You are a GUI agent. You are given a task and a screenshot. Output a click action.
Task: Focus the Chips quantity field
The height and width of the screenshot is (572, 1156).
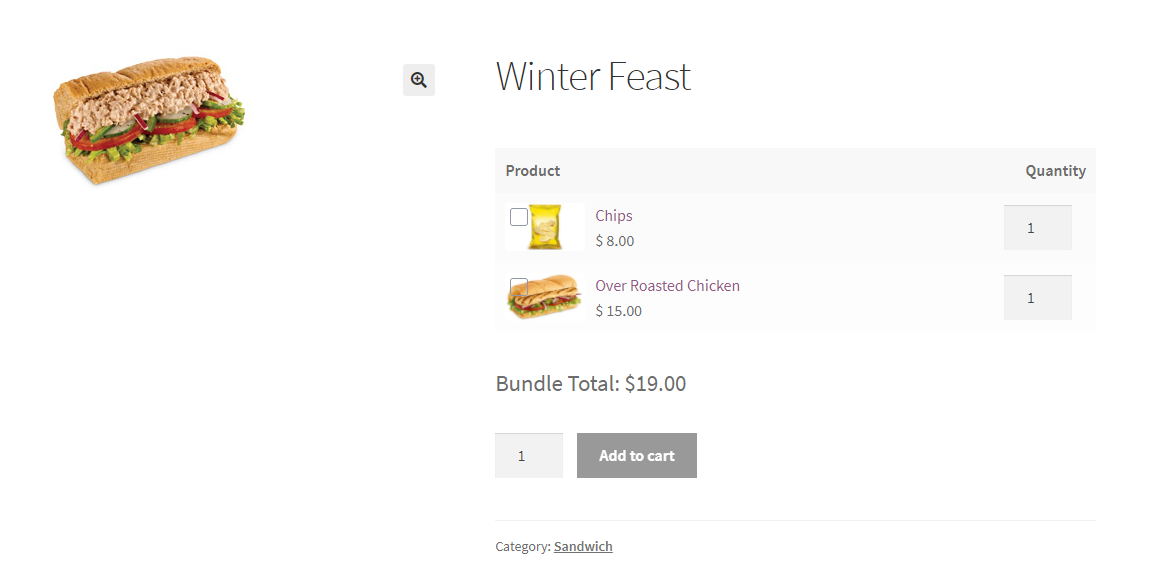[1037, 228]
